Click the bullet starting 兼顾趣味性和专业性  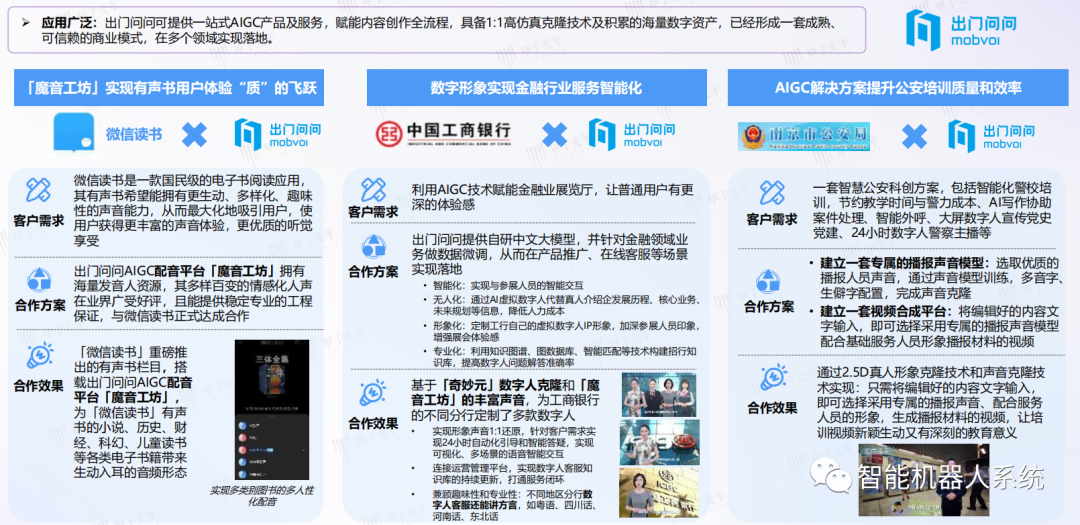tap(514, 505)
